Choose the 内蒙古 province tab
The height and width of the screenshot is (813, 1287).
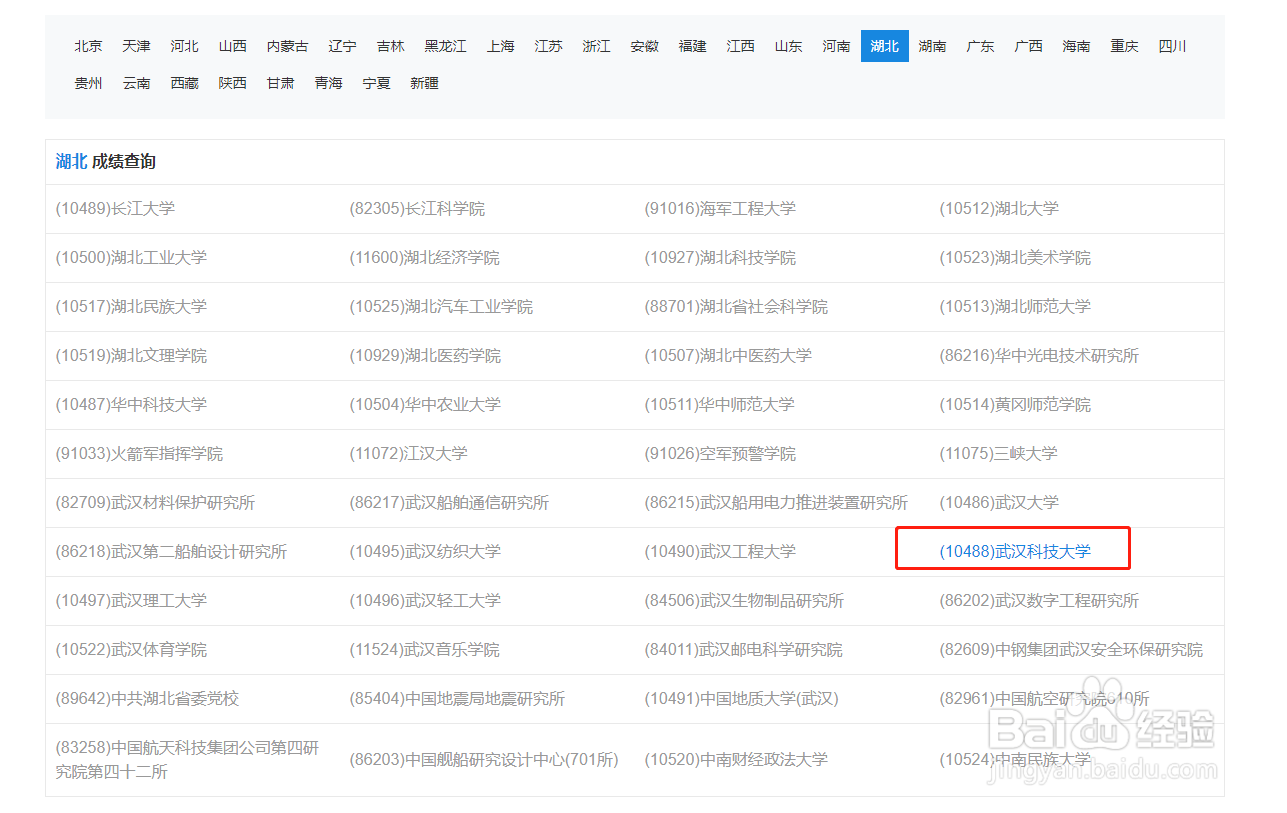(287, 46)
